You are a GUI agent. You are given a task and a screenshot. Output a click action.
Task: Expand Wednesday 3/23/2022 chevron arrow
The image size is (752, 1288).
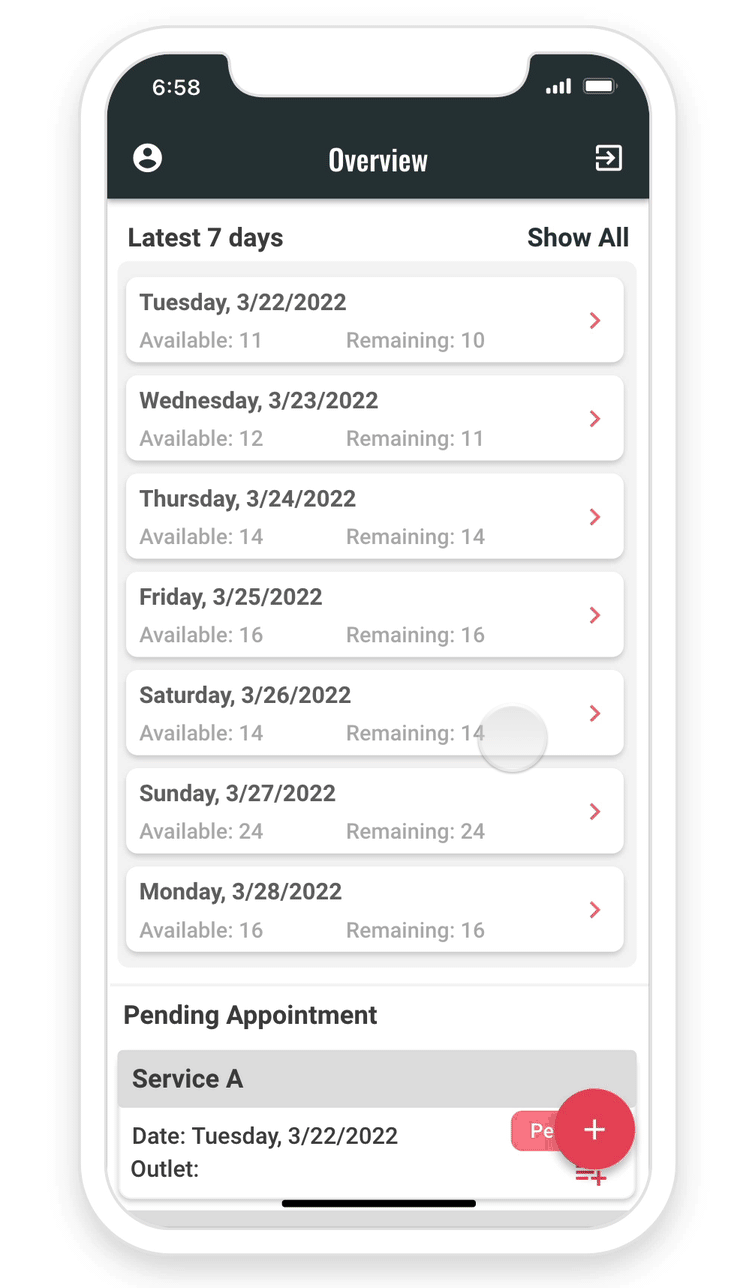pos(595,418)
